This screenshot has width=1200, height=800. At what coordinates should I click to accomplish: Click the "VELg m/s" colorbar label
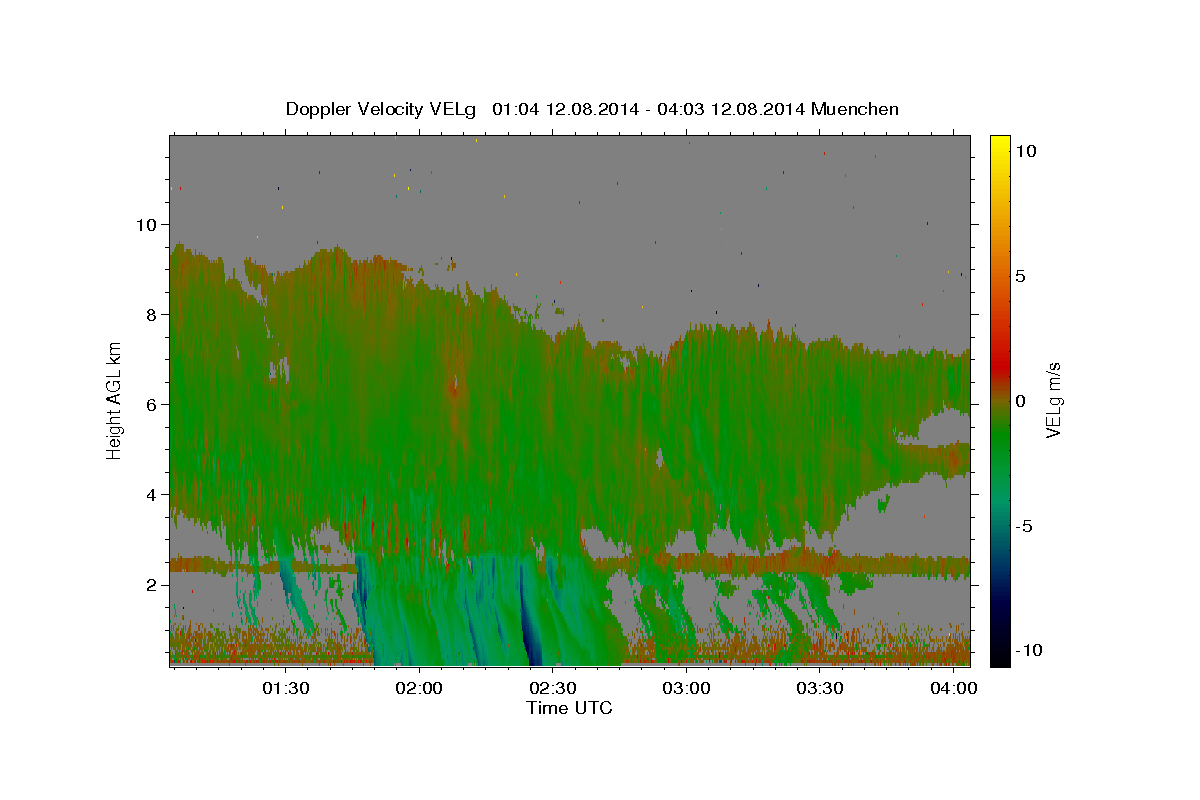click(x=1054, y=401)
